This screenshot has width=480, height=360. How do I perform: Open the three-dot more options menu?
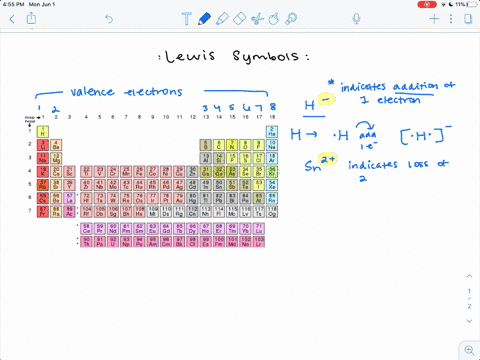pyautogui.click(x=451, y=19)
